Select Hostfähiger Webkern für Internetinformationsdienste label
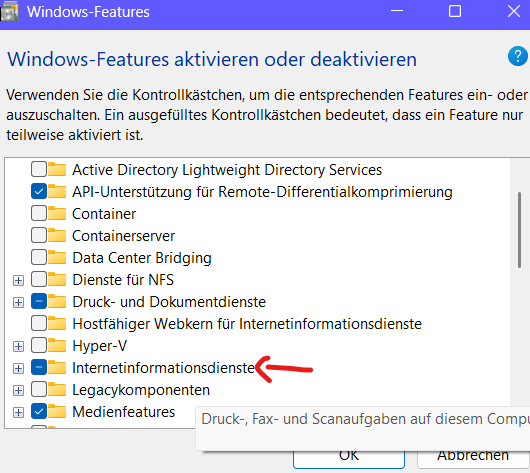The height and width of the screenshot is (473, 530). pyautogui.click(x=247, y=324)
